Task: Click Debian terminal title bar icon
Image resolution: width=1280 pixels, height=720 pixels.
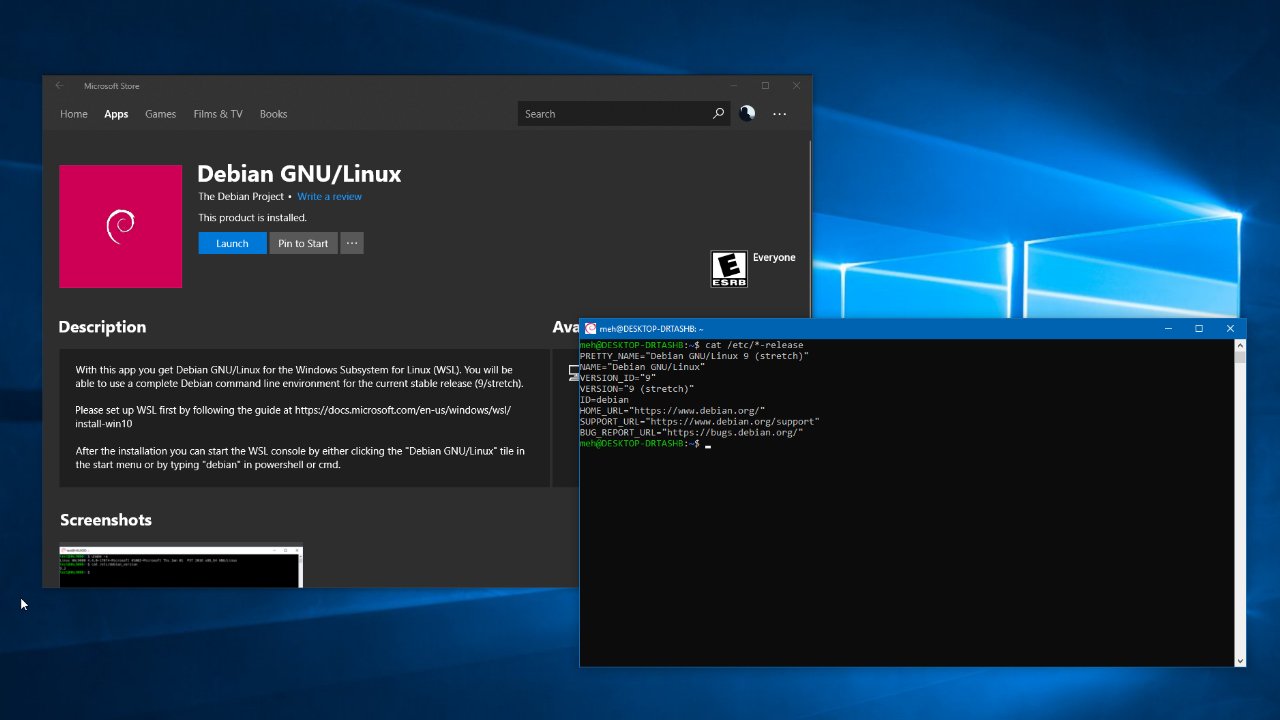Action: [x=591, y=329]
